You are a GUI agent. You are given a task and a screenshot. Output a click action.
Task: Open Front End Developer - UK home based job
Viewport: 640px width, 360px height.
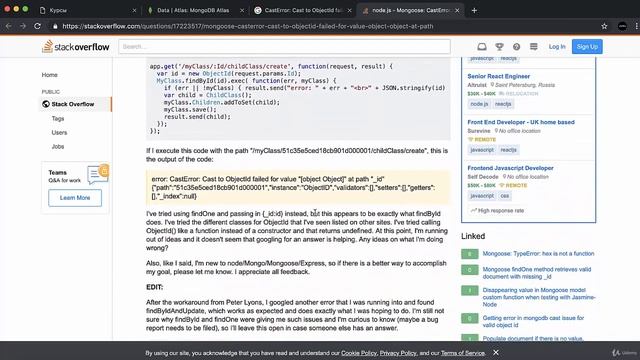point(521,122)
